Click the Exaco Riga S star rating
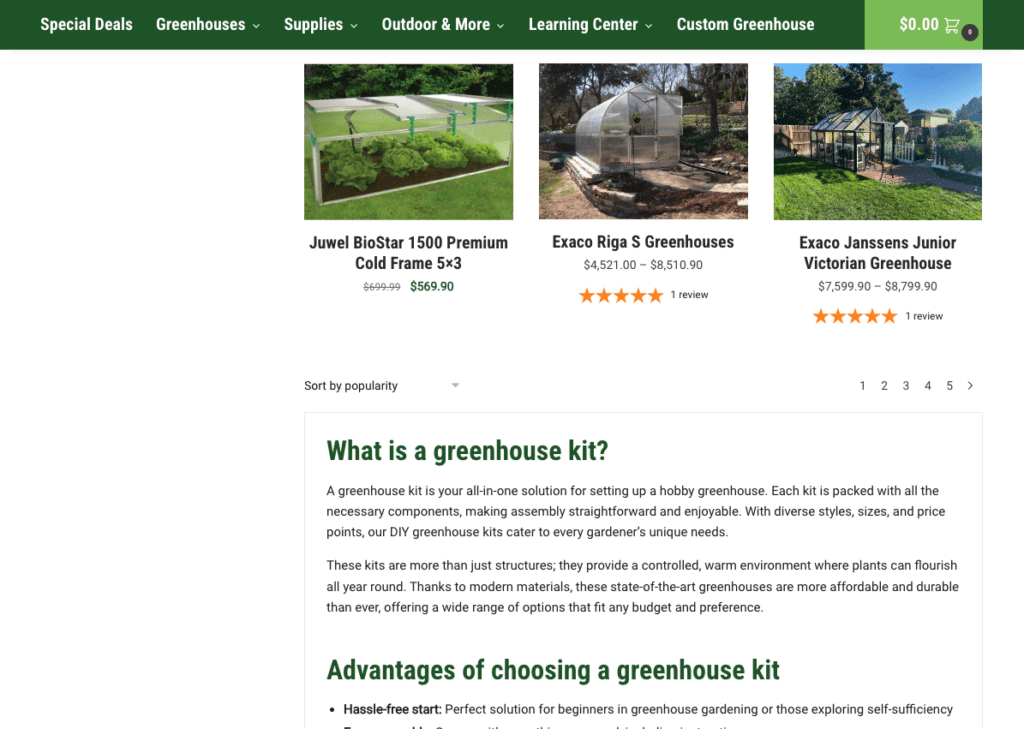 point(621,295)
